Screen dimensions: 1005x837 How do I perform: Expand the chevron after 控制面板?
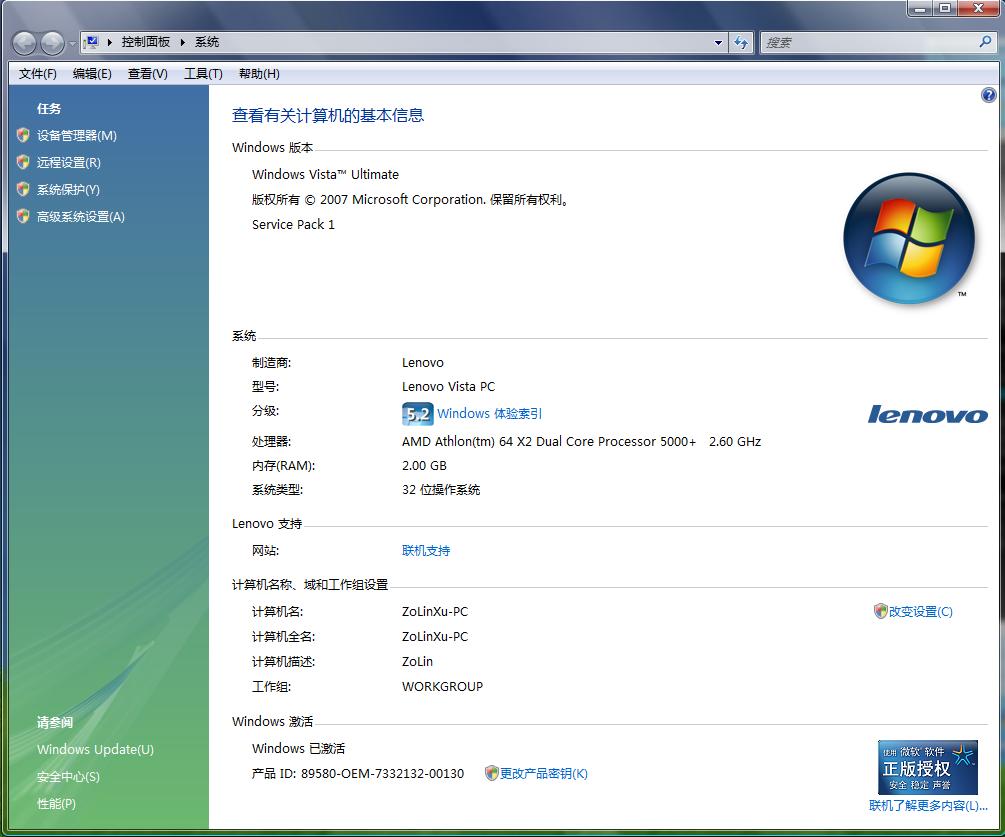pyautogui.click(x=183, y=42)
